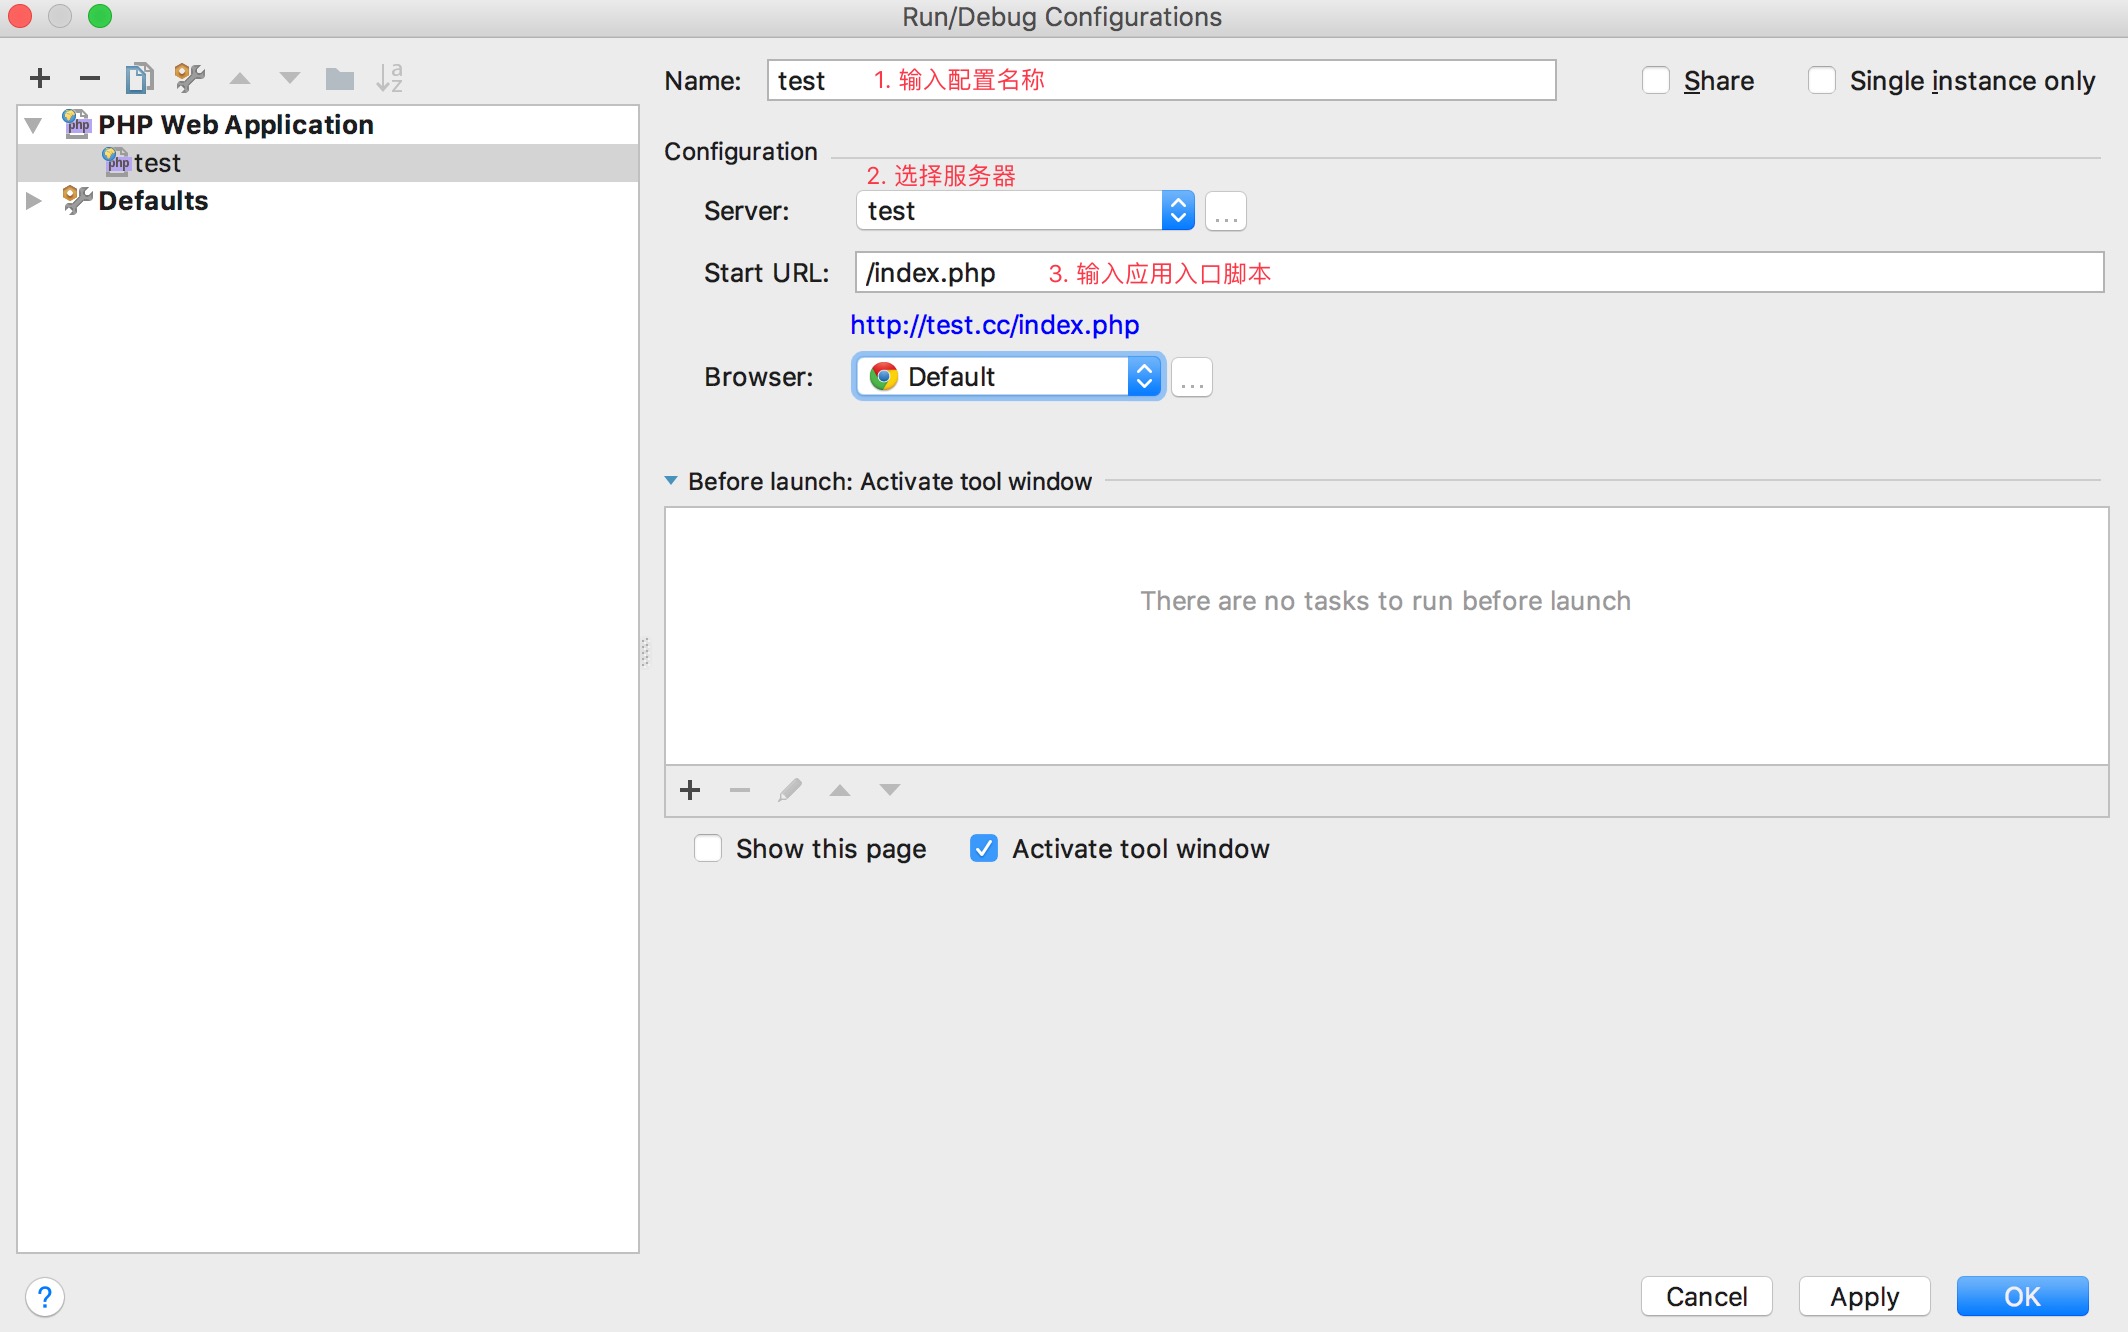
Task: Move before launch task down
Action: point(890,791)
